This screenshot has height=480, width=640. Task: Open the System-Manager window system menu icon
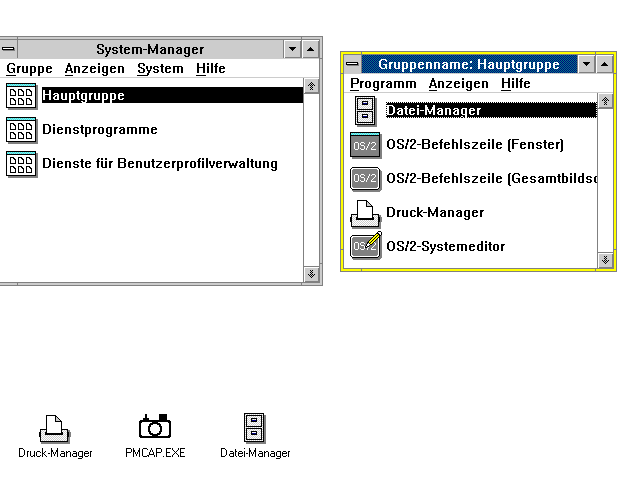pyautogui.click(x=8, y=49)
